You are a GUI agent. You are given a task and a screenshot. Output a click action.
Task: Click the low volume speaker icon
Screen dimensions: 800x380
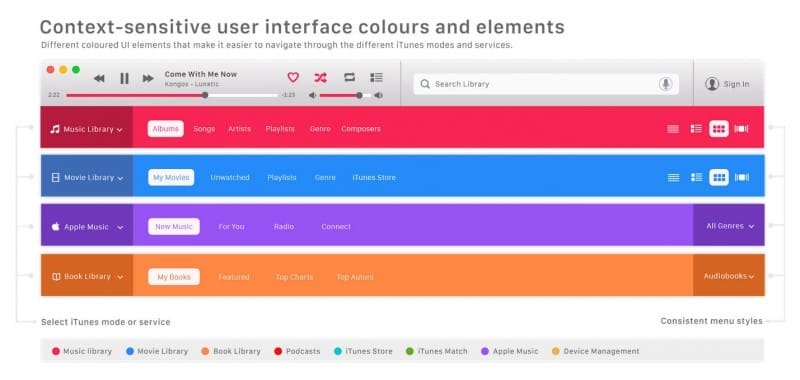pos(312,95)
